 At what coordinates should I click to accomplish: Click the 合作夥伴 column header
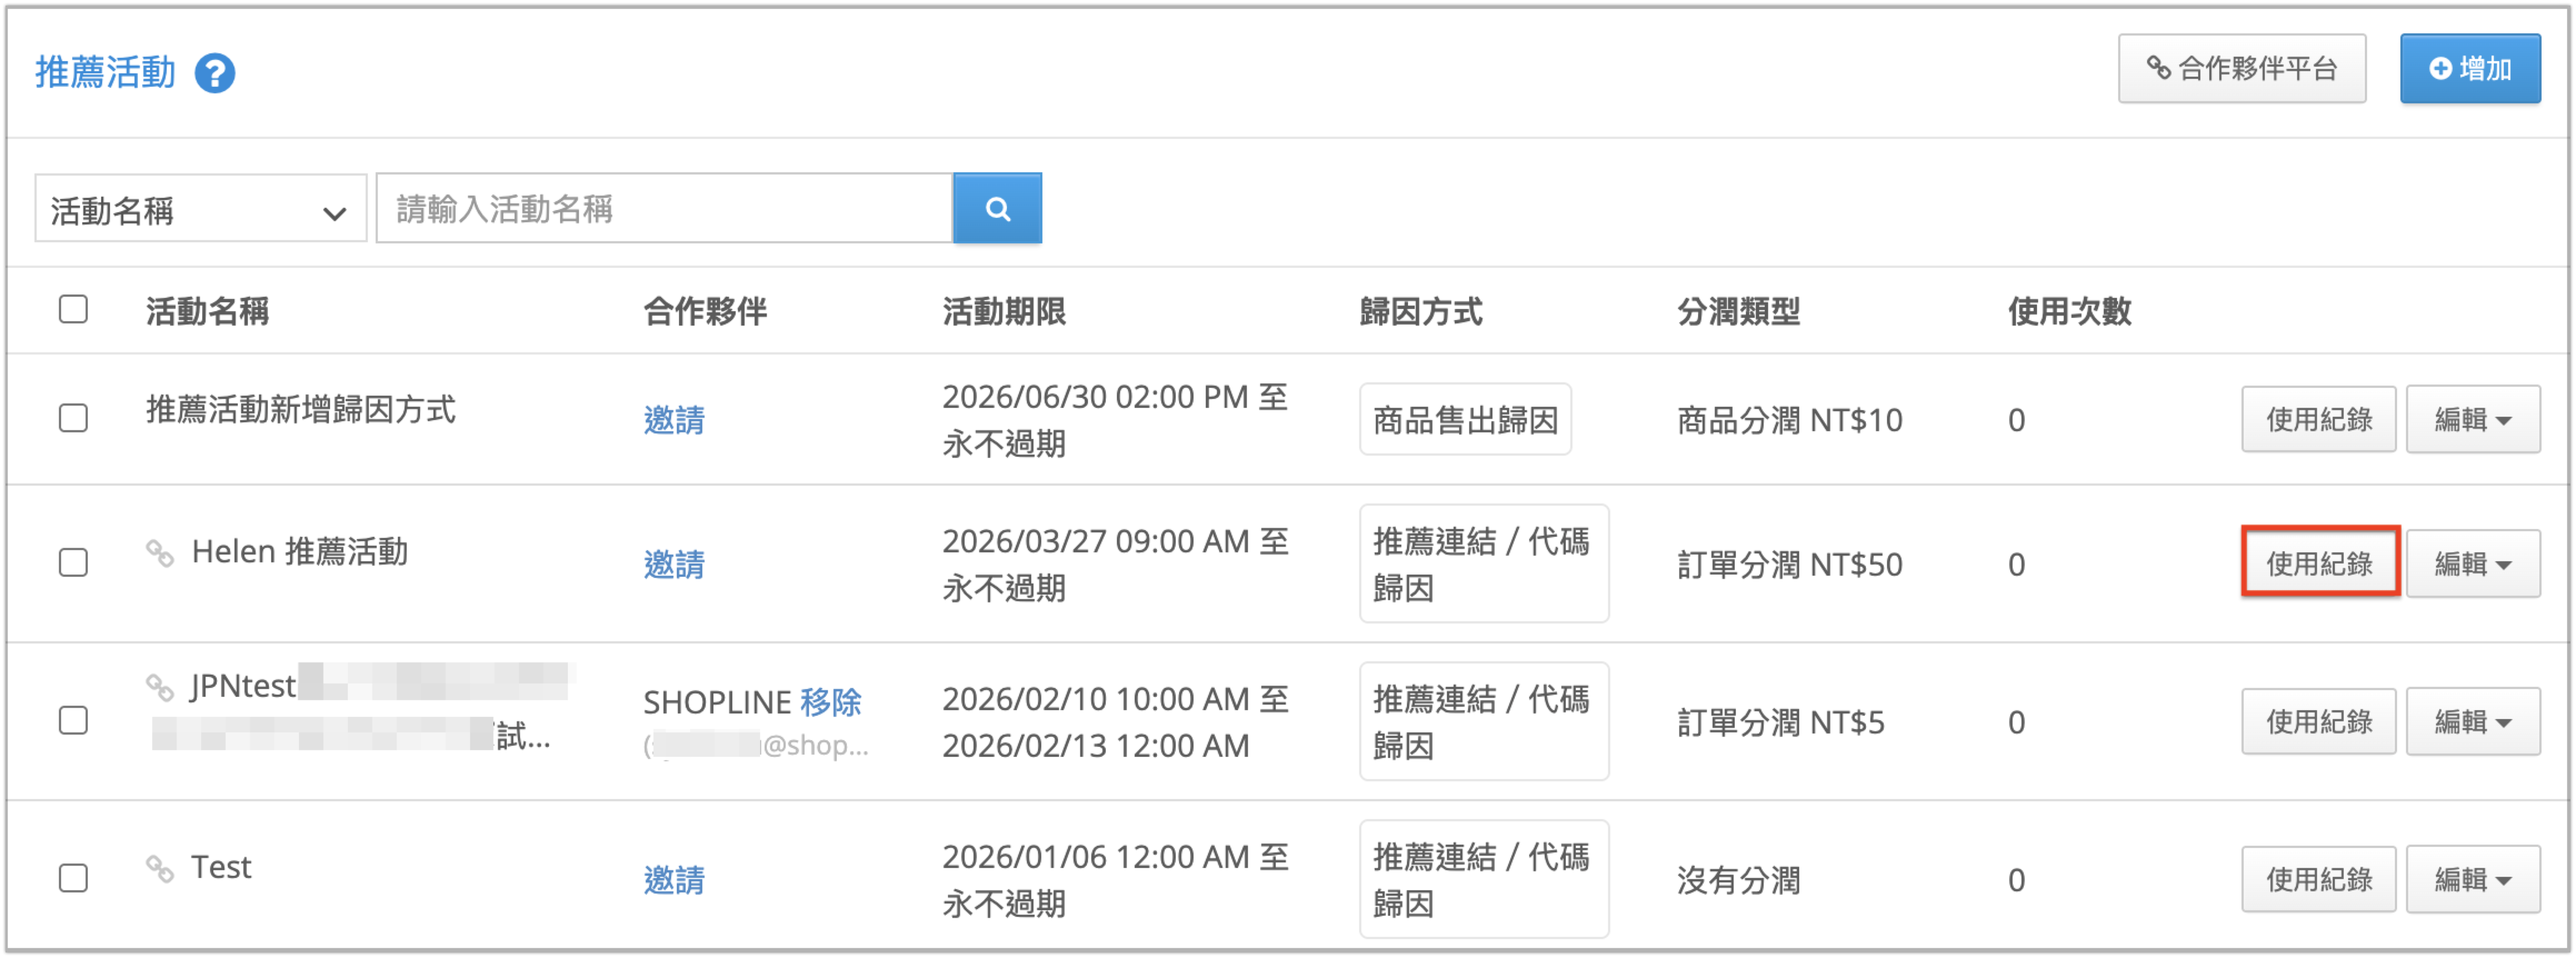[705, 311]
